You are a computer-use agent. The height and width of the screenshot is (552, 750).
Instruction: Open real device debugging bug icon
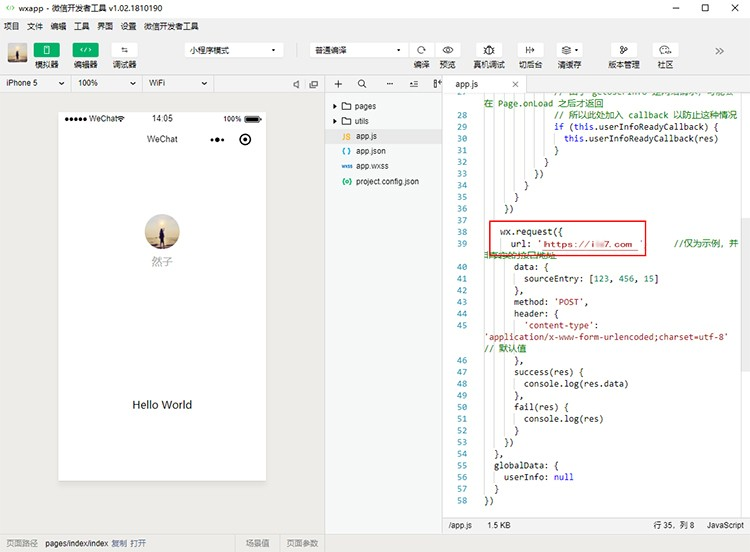pyautogui.click(x=489, y=50)
